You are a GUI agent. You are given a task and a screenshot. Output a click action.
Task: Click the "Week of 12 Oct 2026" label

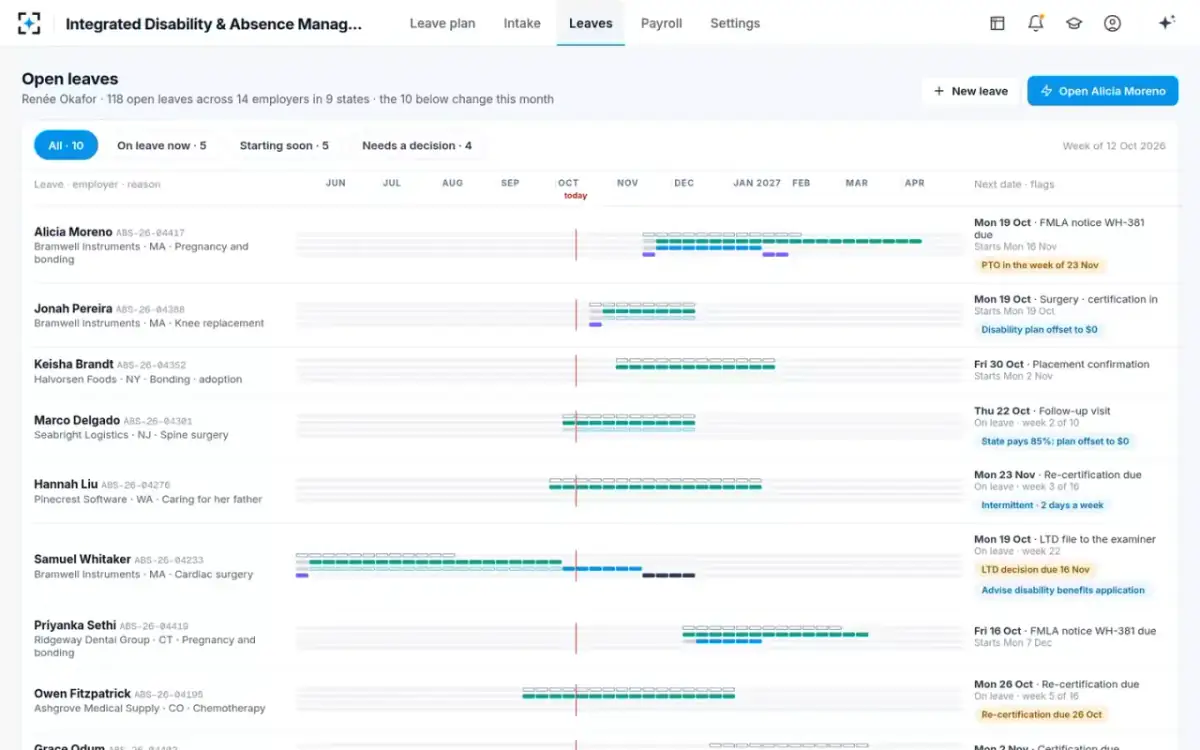1114,146
